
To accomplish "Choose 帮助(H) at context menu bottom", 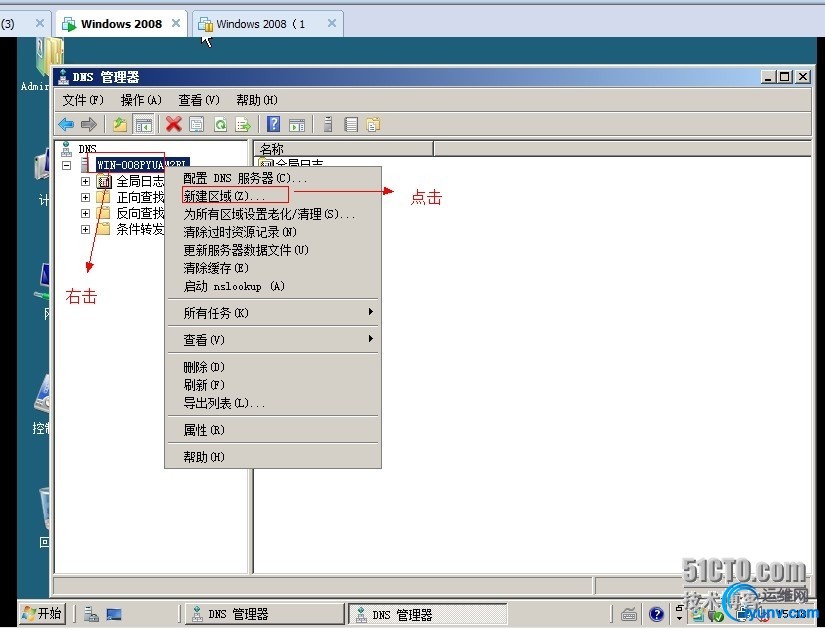I will (x=273, y=456).
